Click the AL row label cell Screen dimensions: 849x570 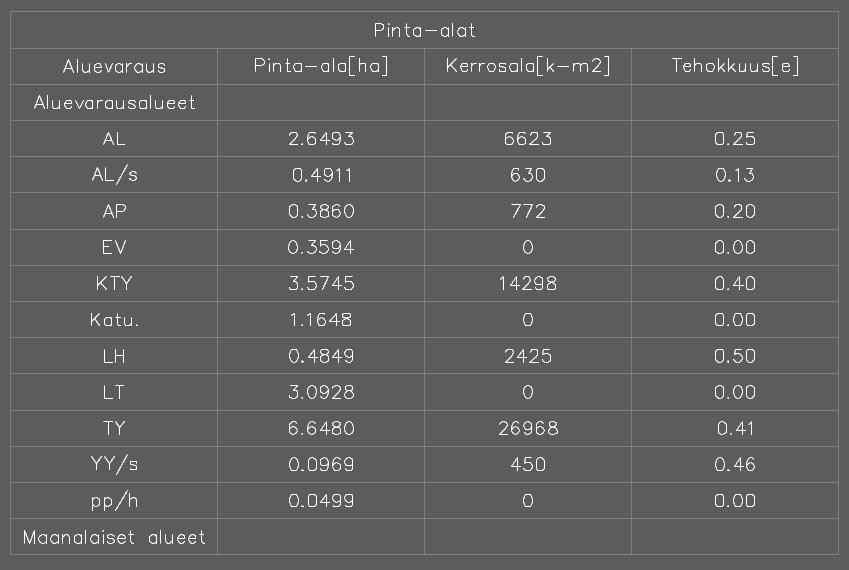pos(114,139)
